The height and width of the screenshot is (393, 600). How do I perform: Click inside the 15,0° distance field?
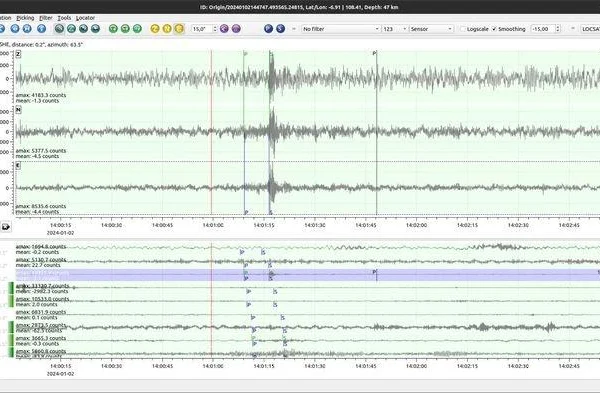click(x=201, y=29)
